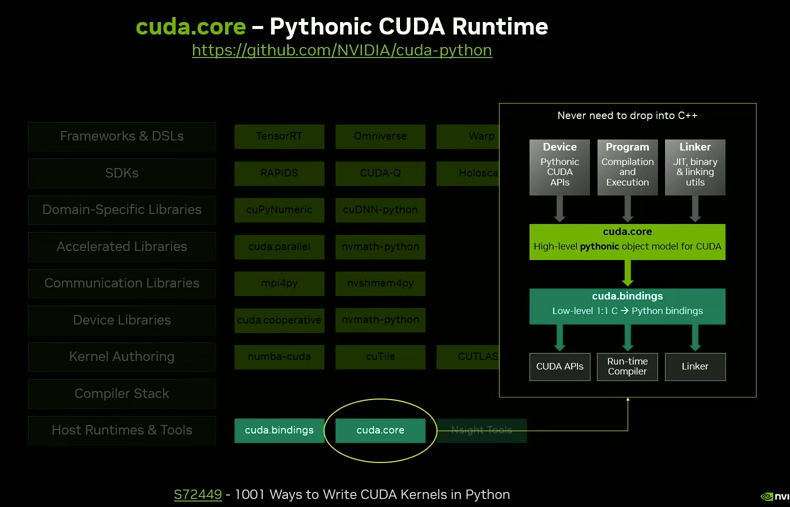This screenshot has height=507, width=790.
Task: Click the Program Compilation and Execution block
Action: [627, 167]
